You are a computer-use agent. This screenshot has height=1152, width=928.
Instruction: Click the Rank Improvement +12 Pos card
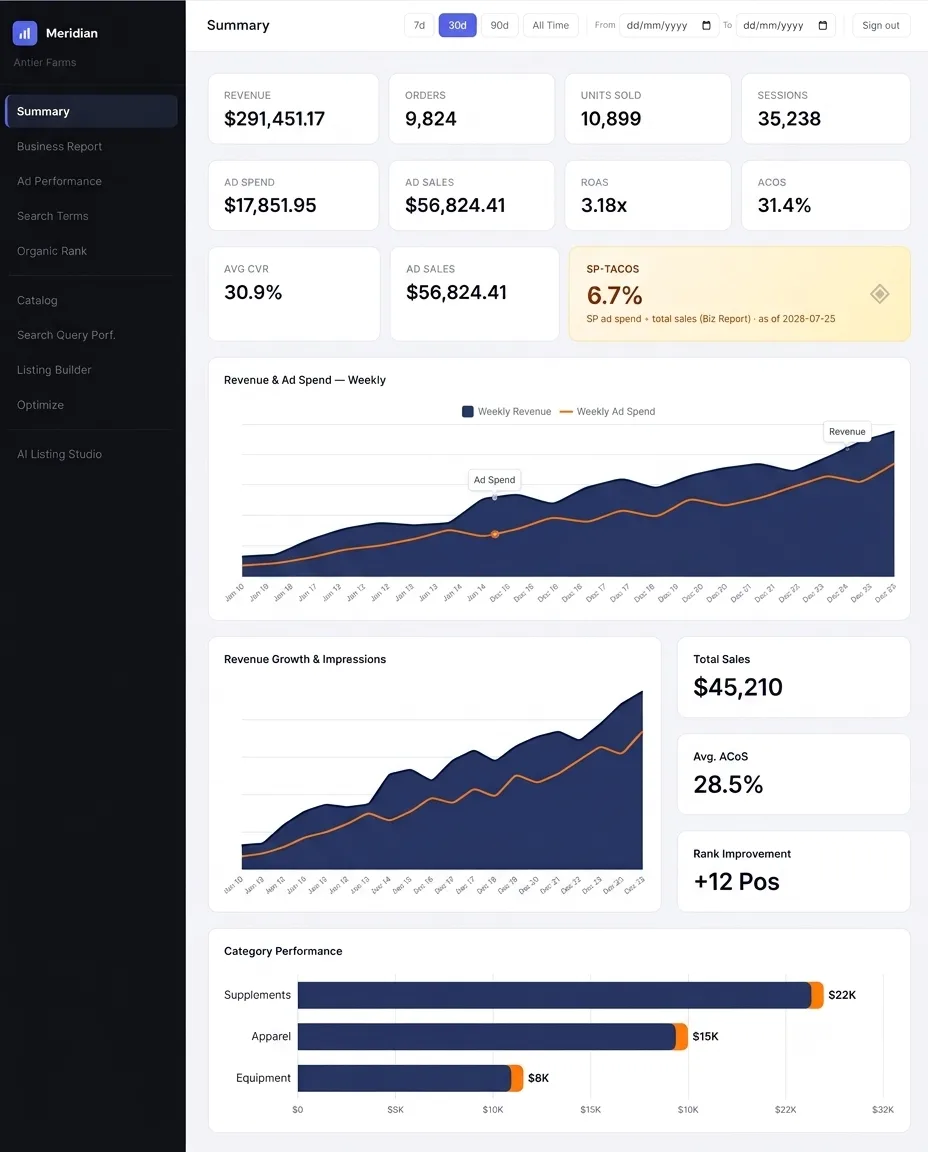click(x=794, y=871)
